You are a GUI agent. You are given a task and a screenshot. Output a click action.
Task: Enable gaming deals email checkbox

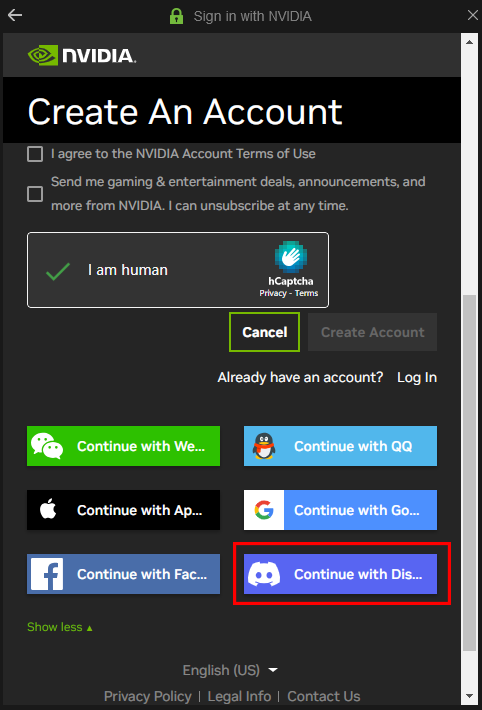coord(35,194)
